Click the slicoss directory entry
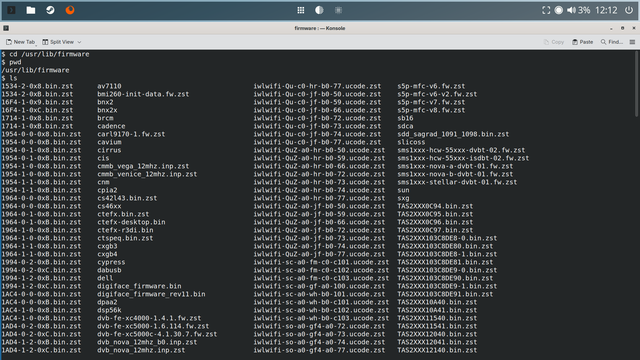Image resolution: width=640 pixels, height=360 pixels. tap(411, 142)
